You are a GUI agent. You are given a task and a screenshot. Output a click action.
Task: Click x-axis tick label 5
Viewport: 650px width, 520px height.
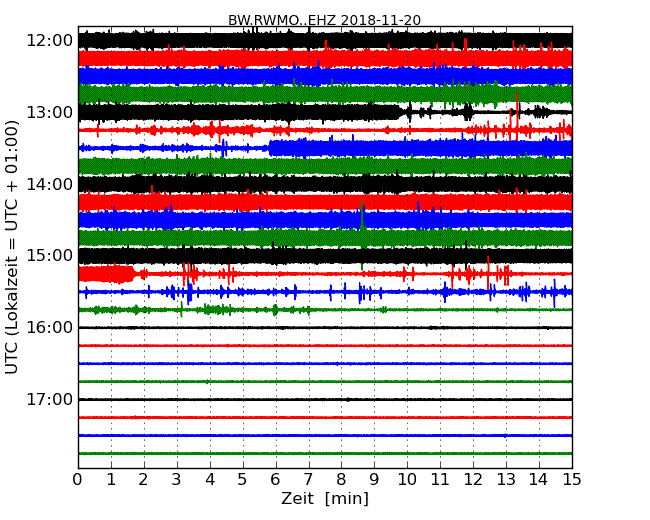(x=243, y=480)
